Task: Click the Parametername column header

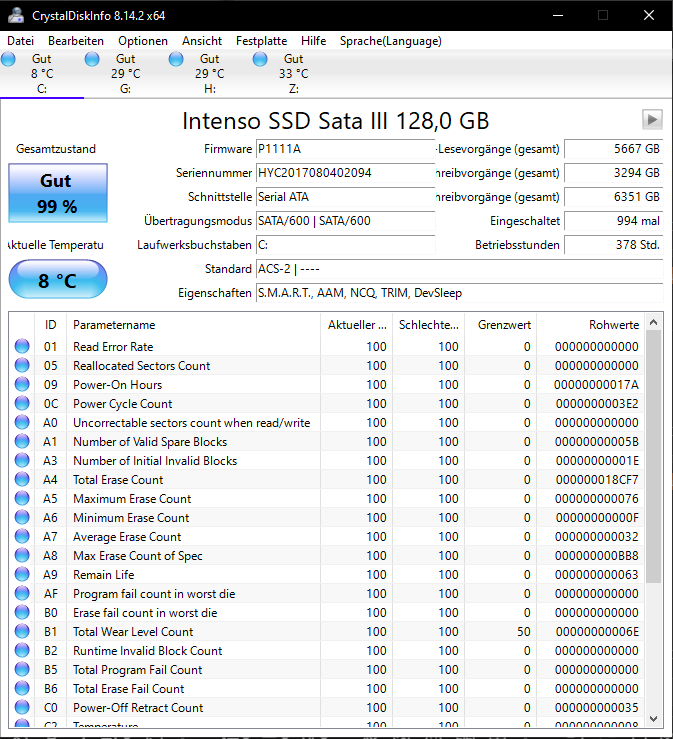Action: [193, 325]
